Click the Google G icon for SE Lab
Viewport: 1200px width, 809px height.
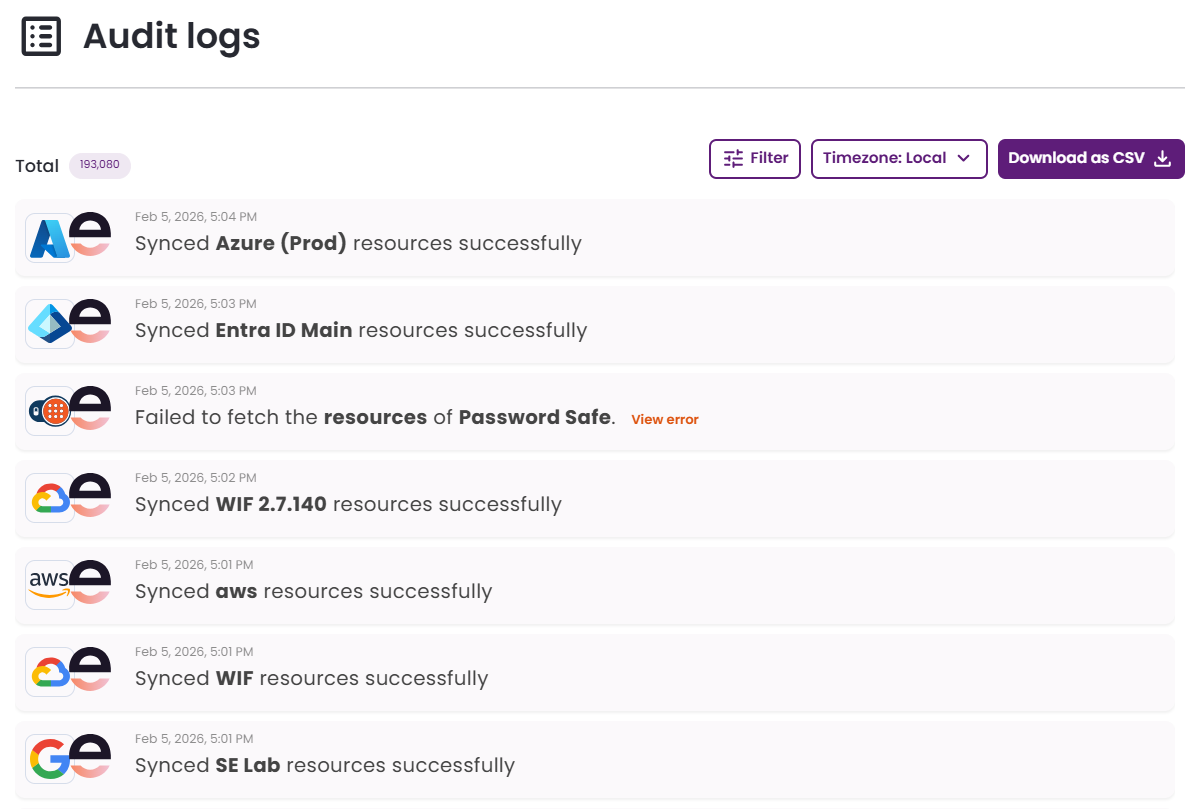49,759
